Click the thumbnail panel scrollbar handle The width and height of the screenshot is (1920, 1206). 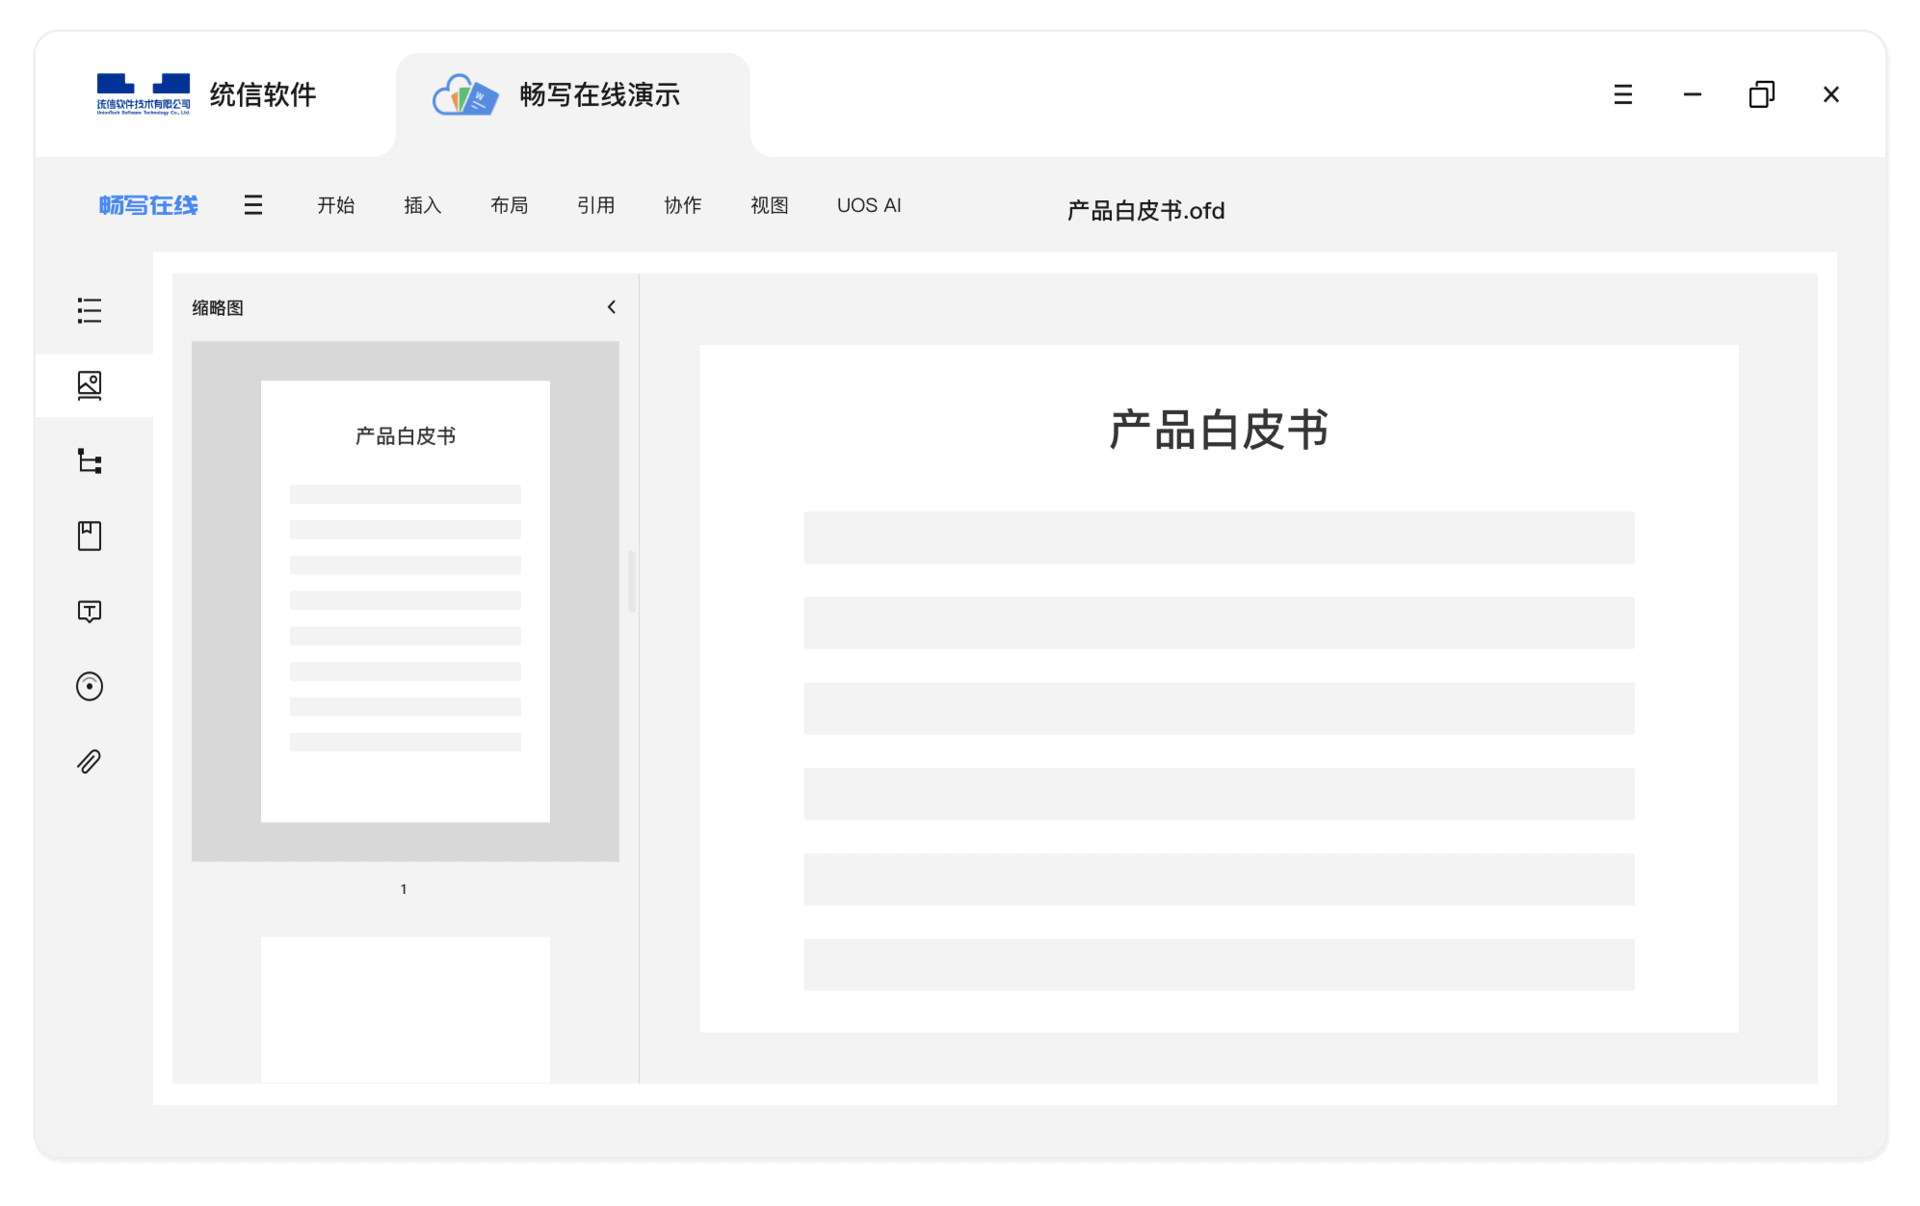pyautogui.click(x=631, y=580)
